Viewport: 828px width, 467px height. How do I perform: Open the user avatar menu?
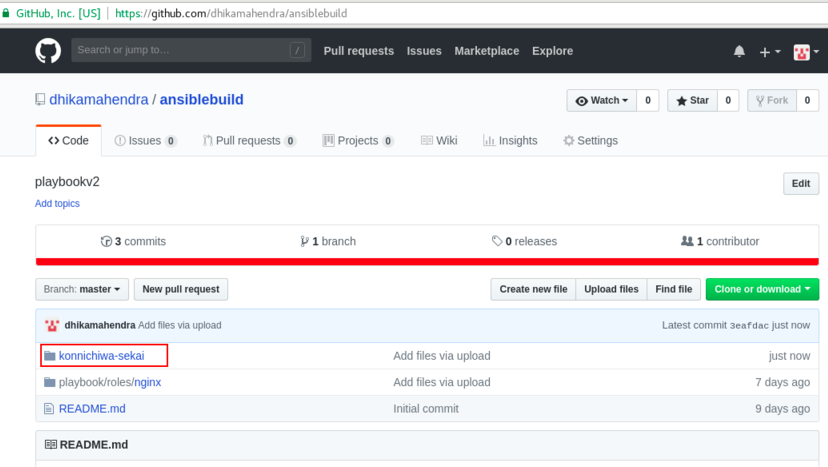click(806, 52)
